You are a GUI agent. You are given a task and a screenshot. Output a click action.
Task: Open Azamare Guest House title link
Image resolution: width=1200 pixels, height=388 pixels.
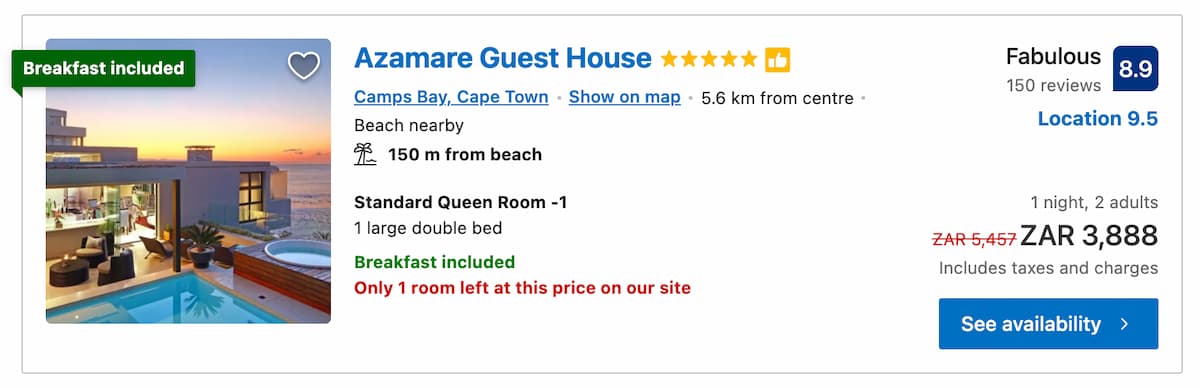[503, 58]
